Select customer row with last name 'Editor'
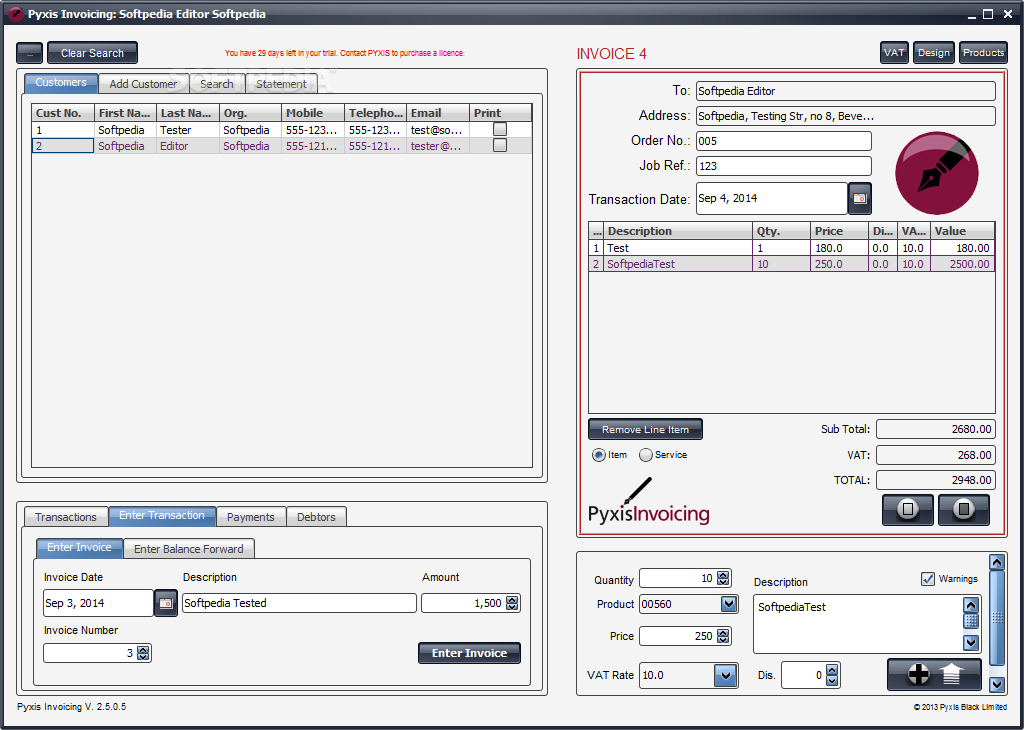The height and width of the screenshot is (730, 1024). (x=282, y=146)
